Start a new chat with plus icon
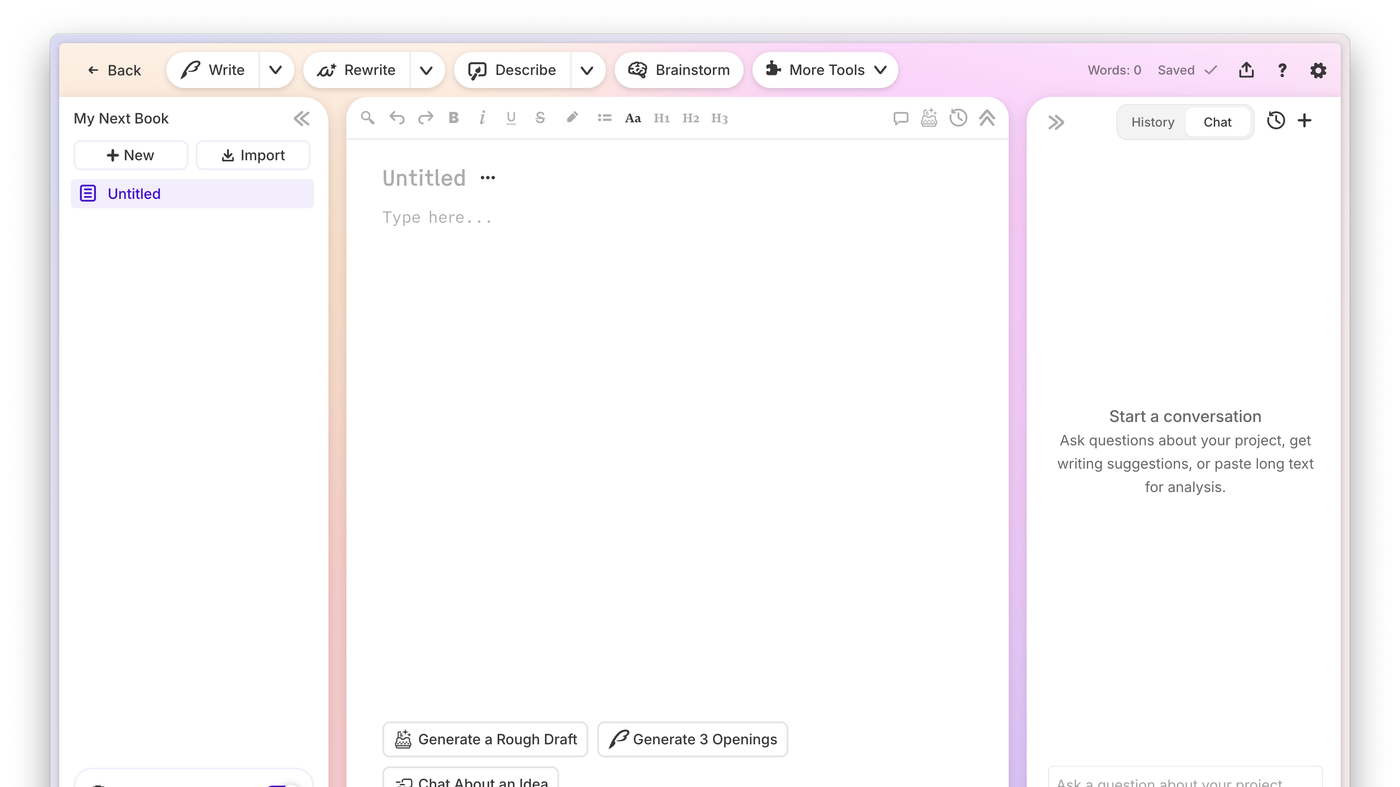The height and width of the screenshot is (787, 1400). [1305, 121]
